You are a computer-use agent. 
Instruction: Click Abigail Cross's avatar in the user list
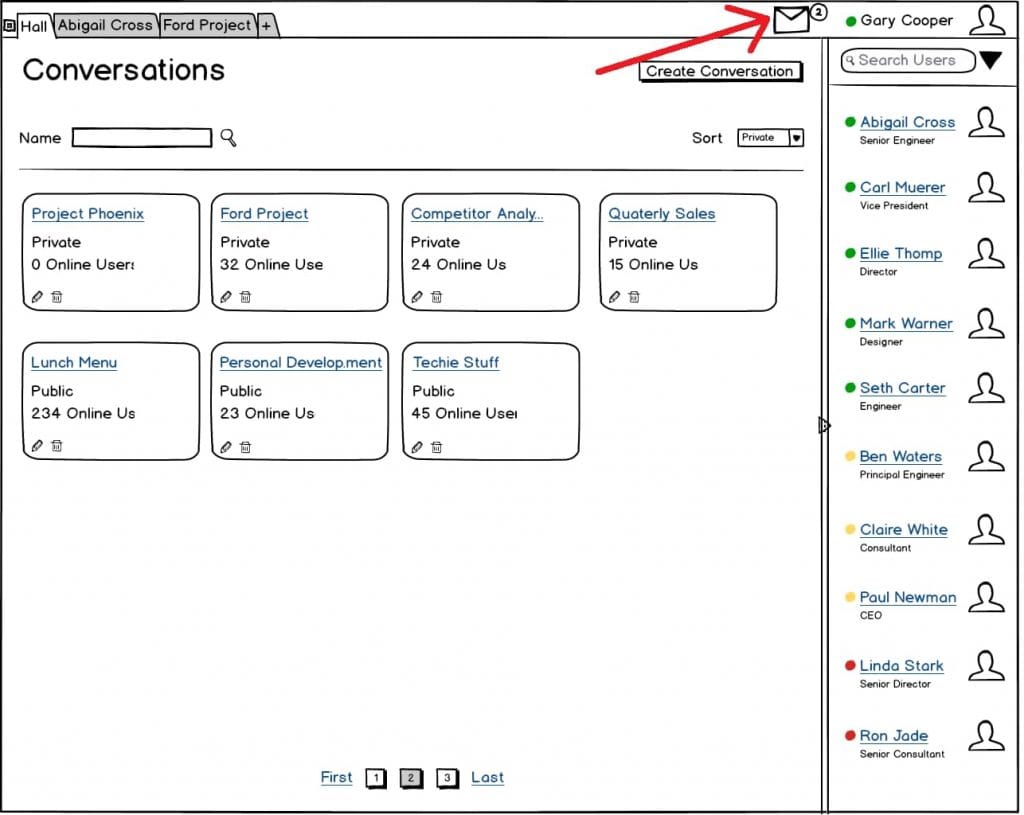pyautogui.click(x=986, y=122)
